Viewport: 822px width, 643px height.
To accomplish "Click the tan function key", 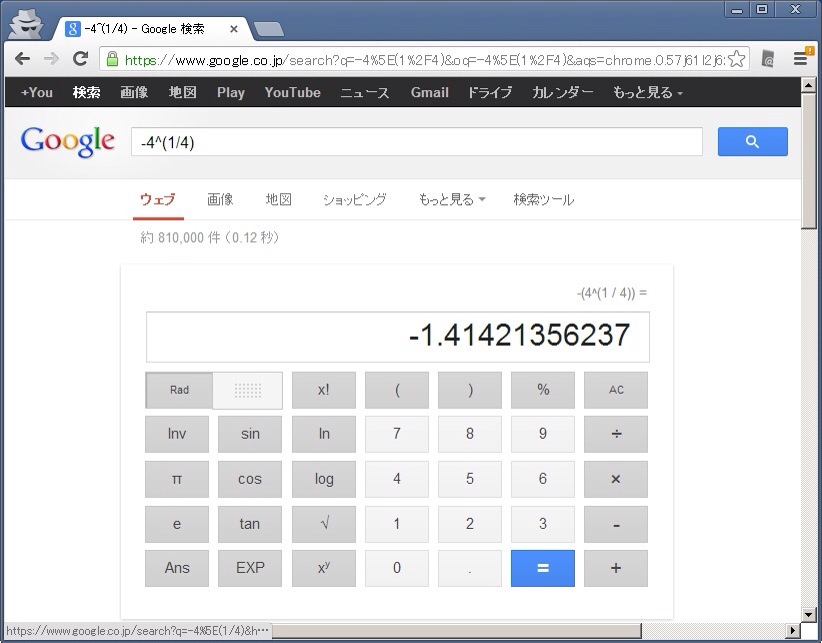I will 250,524.
